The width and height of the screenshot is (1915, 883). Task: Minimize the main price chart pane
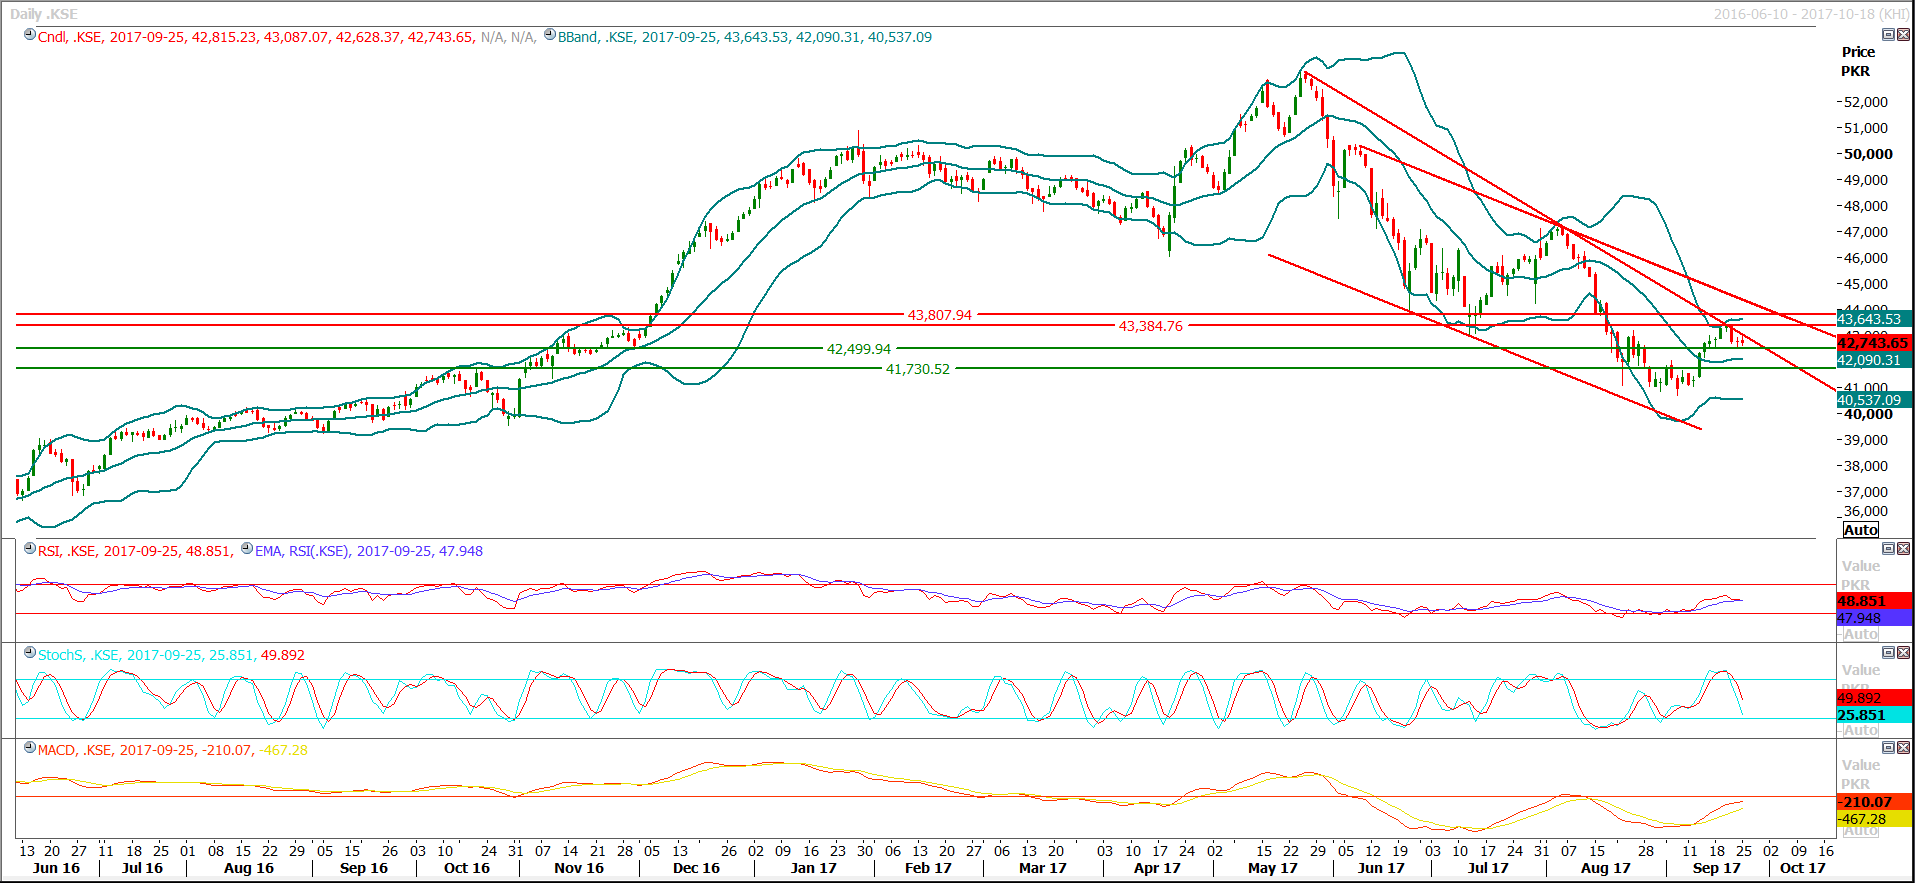coord(1888,34)
